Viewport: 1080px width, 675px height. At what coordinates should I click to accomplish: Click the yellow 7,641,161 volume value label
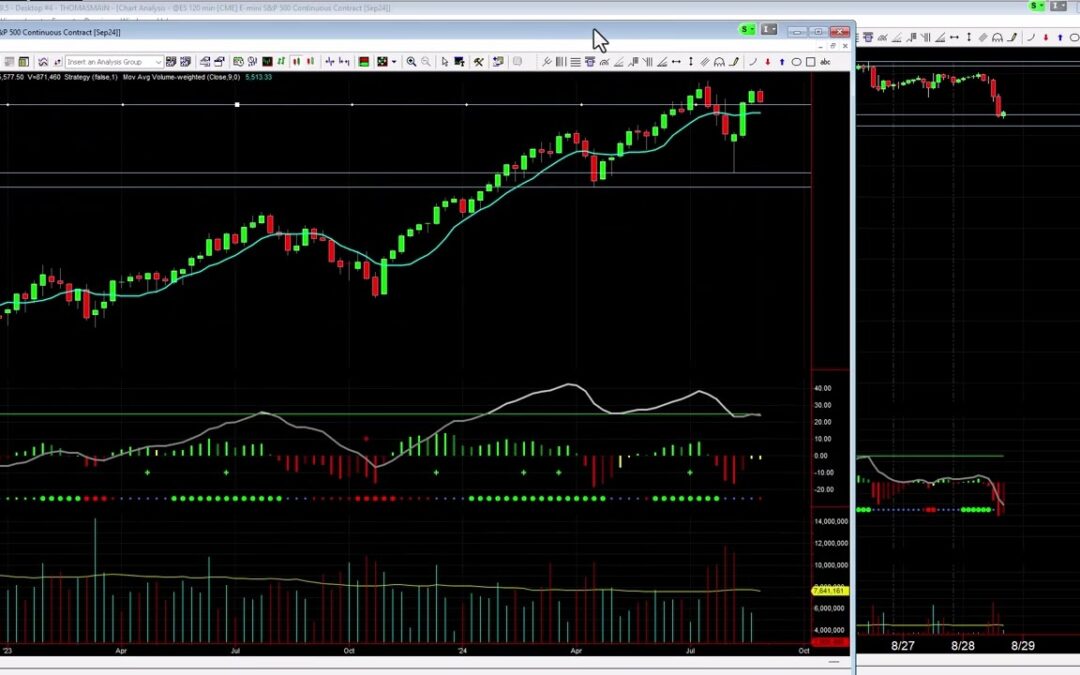click(829, 591)
